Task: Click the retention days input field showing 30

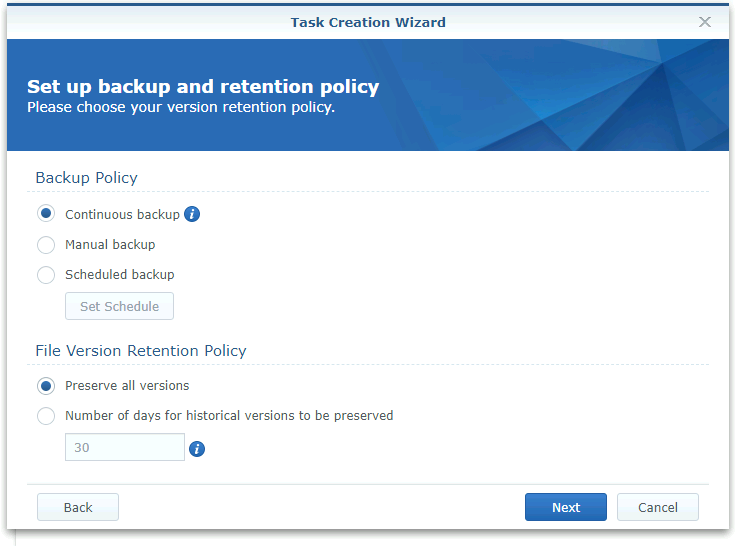Action: [125, 447]
